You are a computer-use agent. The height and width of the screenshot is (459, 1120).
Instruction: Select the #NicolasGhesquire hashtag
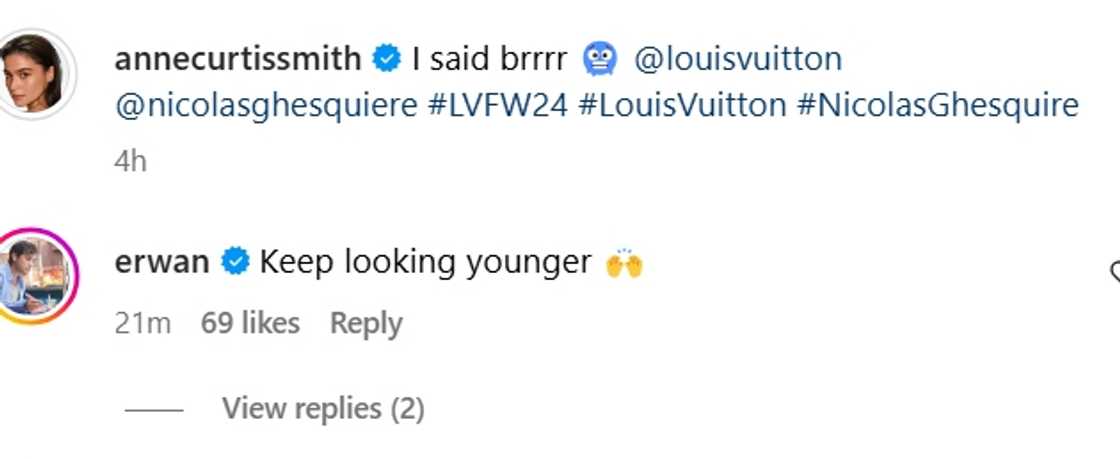click(x=938, y=104)
